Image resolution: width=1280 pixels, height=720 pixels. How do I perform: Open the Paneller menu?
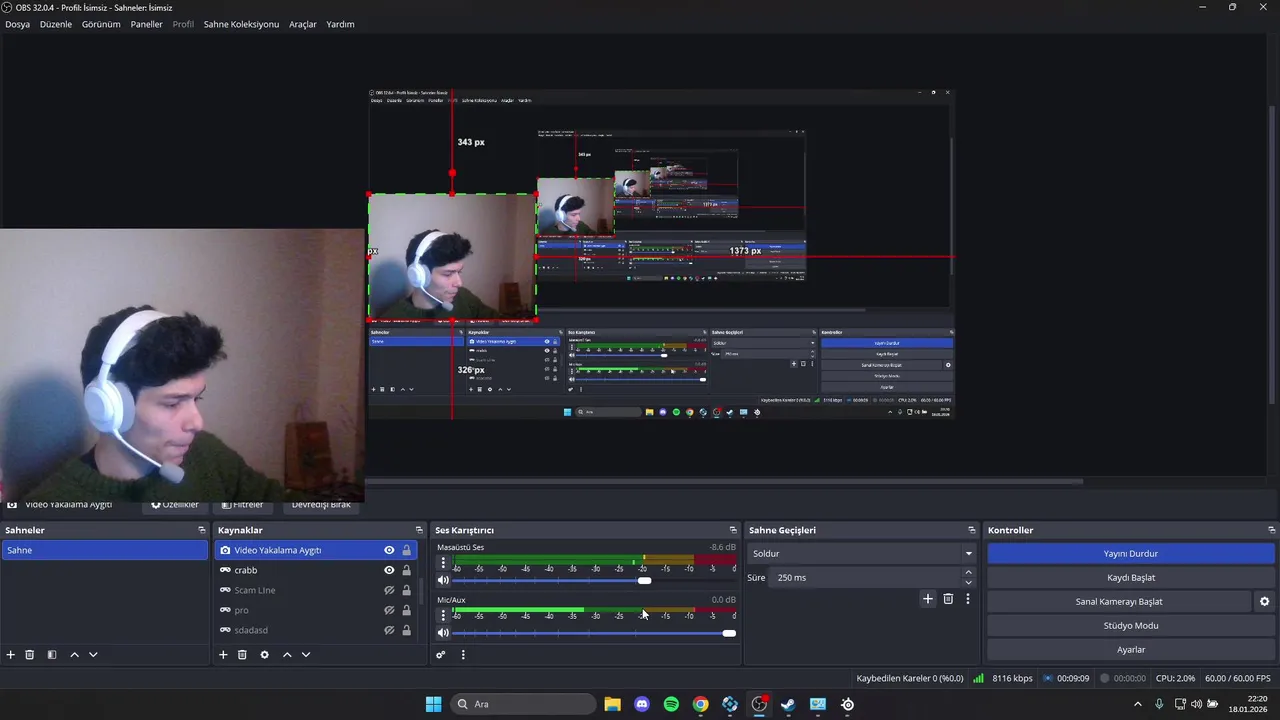click(146, 24)
